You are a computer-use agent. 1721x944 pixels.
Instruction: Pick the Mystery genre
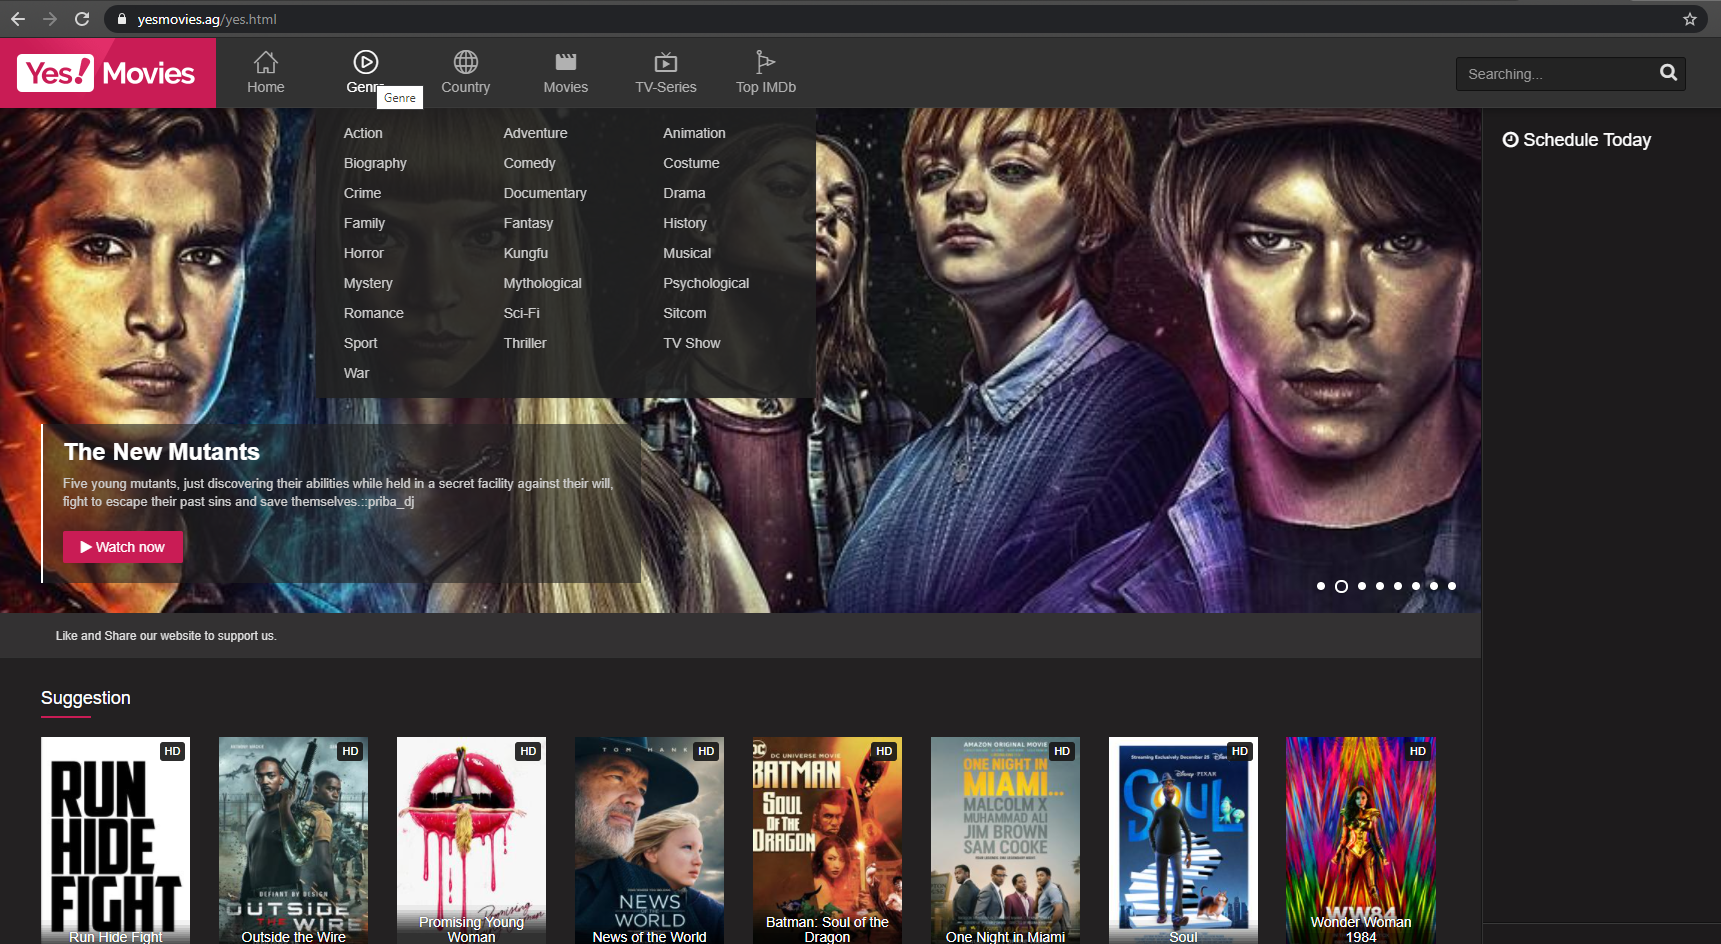368,283
